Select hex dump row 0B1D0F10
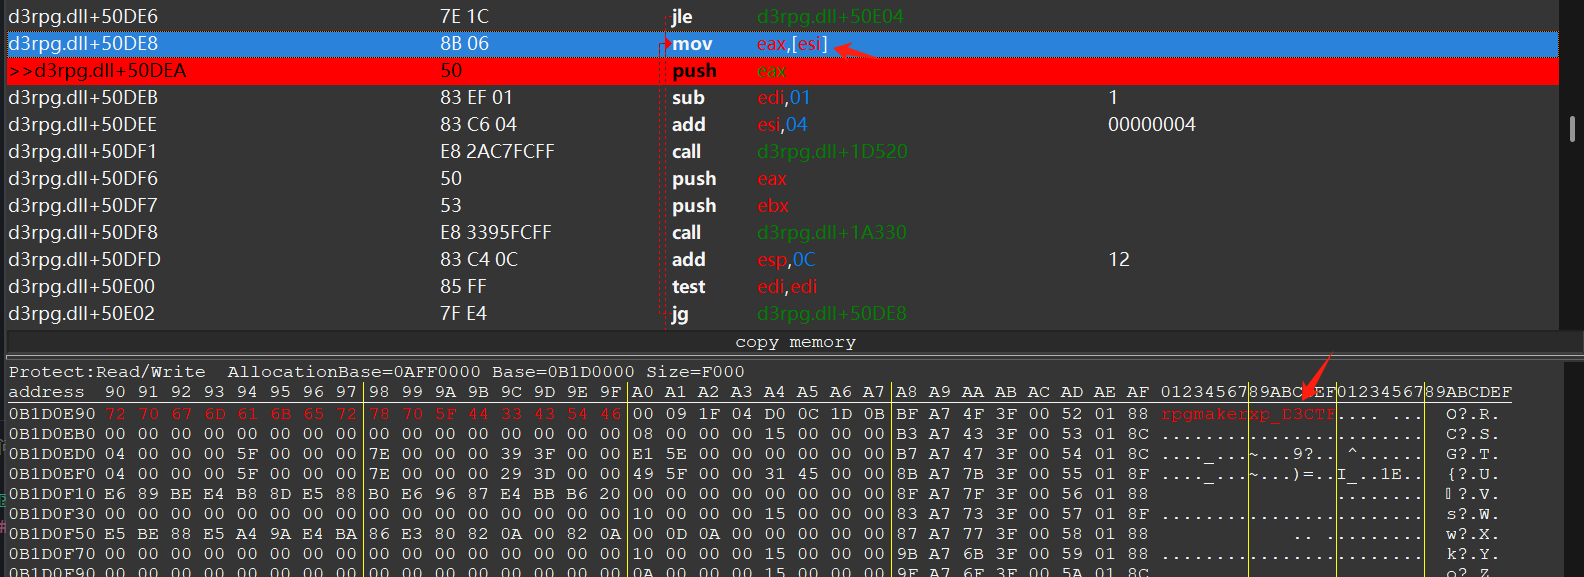The height and width of the screenshot is (577, 1584). click(x=52, y=494)
